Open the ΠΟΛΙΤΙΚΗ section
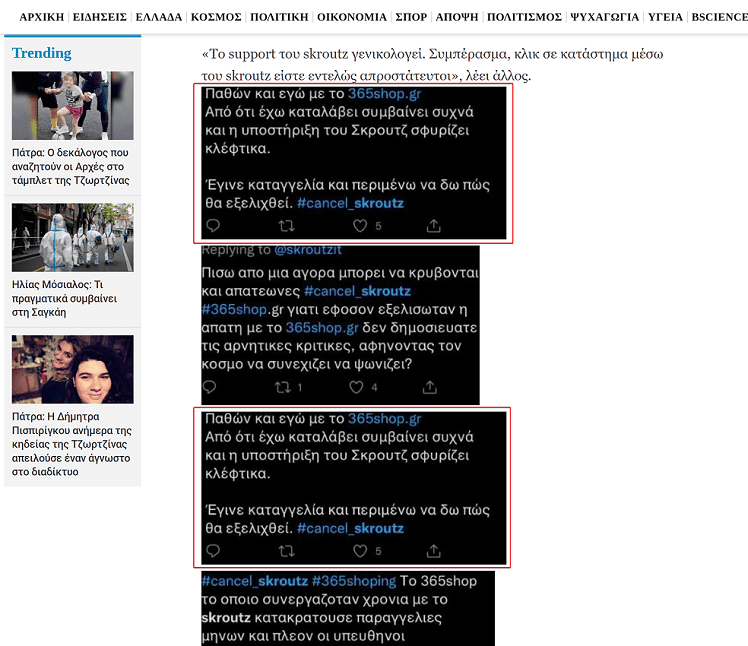 click(x=279, y=17)
